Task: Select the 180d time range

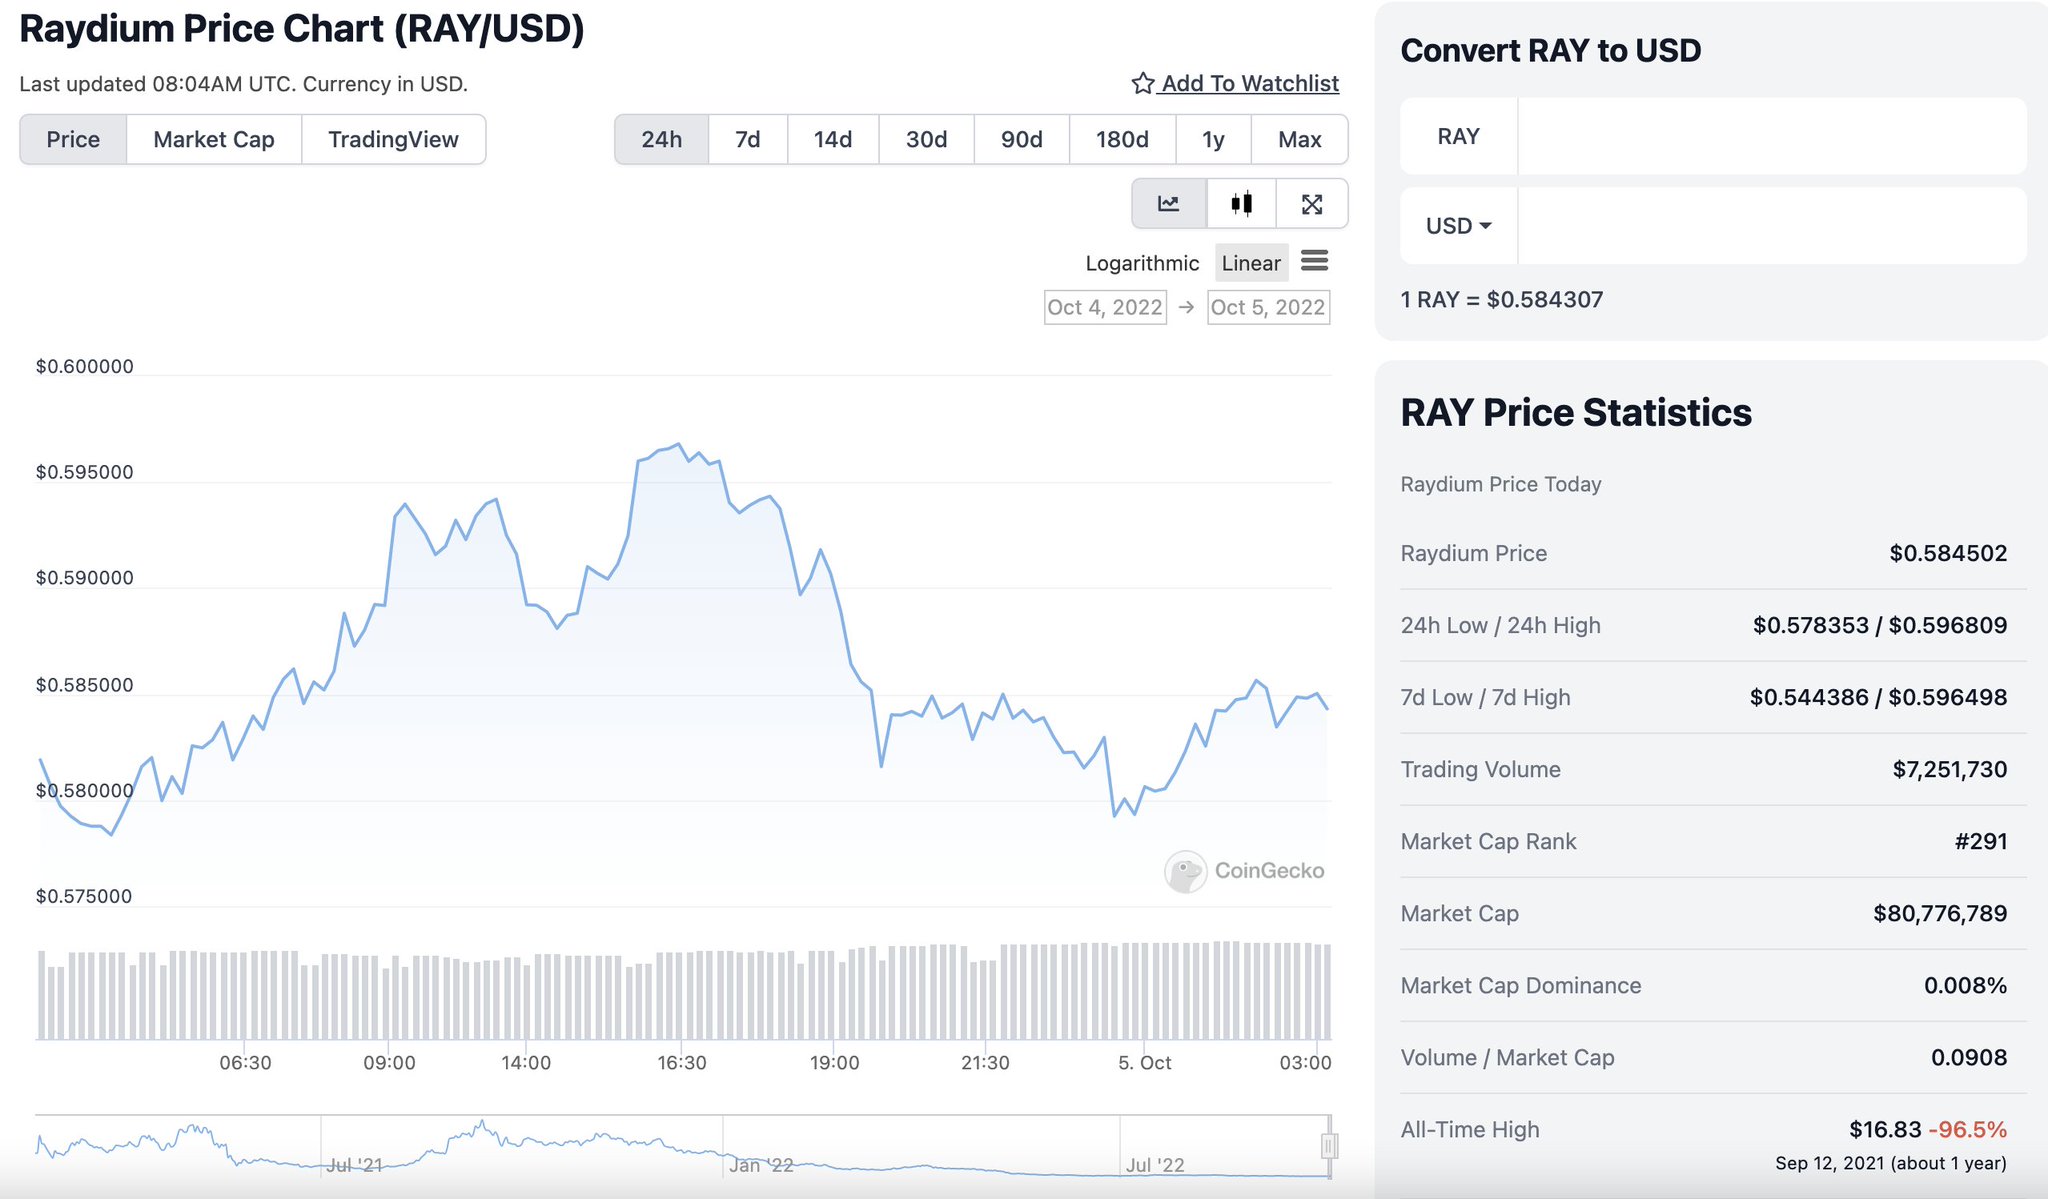Action: [1122, 139]
